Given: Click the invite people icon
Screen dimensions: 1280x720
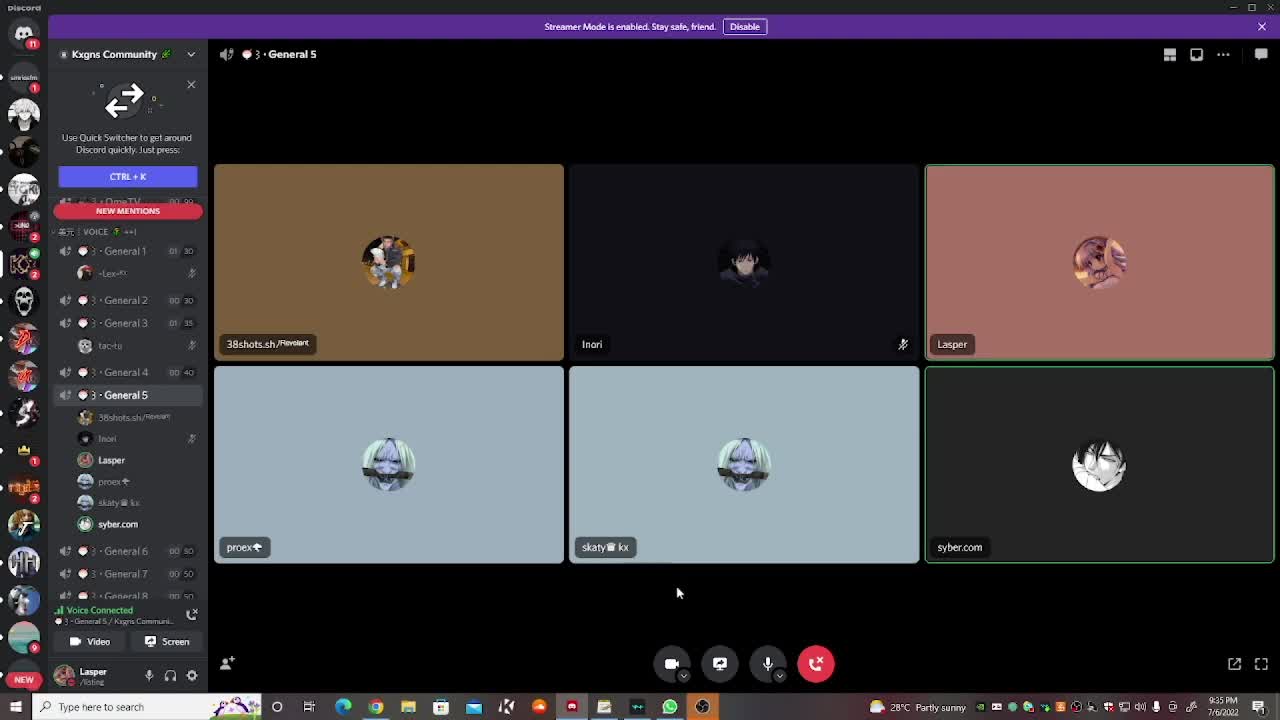Looking at the screenshot, I should (x=227, y=663).
